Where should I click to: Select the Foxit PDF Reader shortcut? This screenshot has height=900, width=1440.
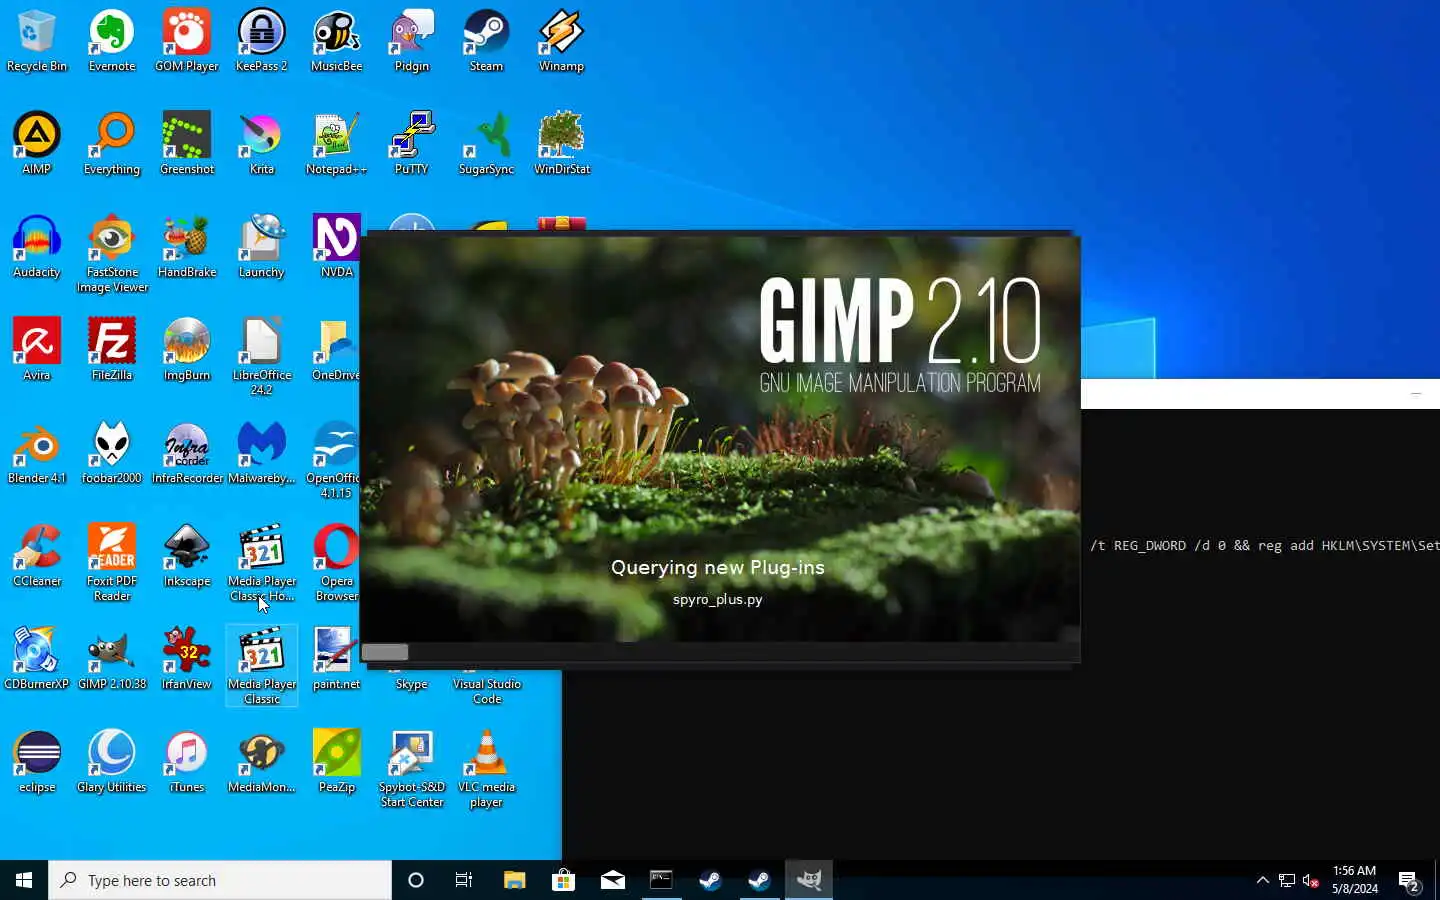point(112,563)
